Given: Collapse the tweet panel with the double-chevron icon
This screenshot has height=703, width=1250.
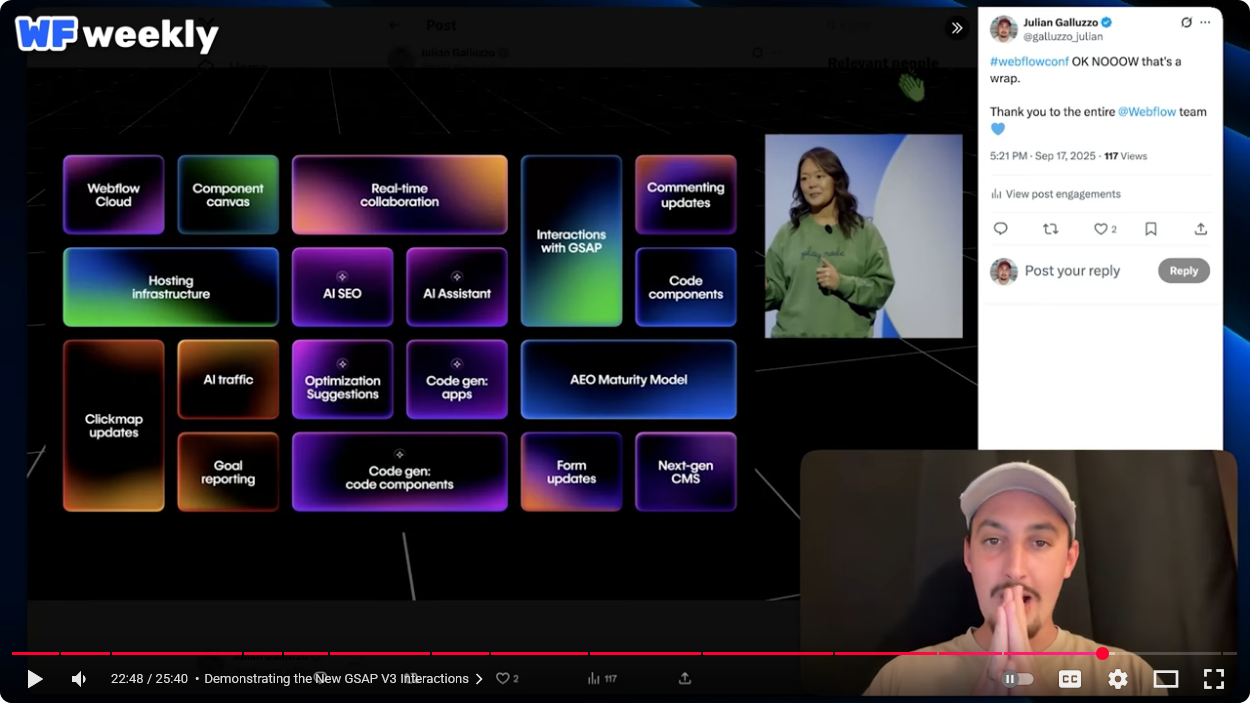Looking at the screenshot, I should pyautogui.click(x=957, y=28).
